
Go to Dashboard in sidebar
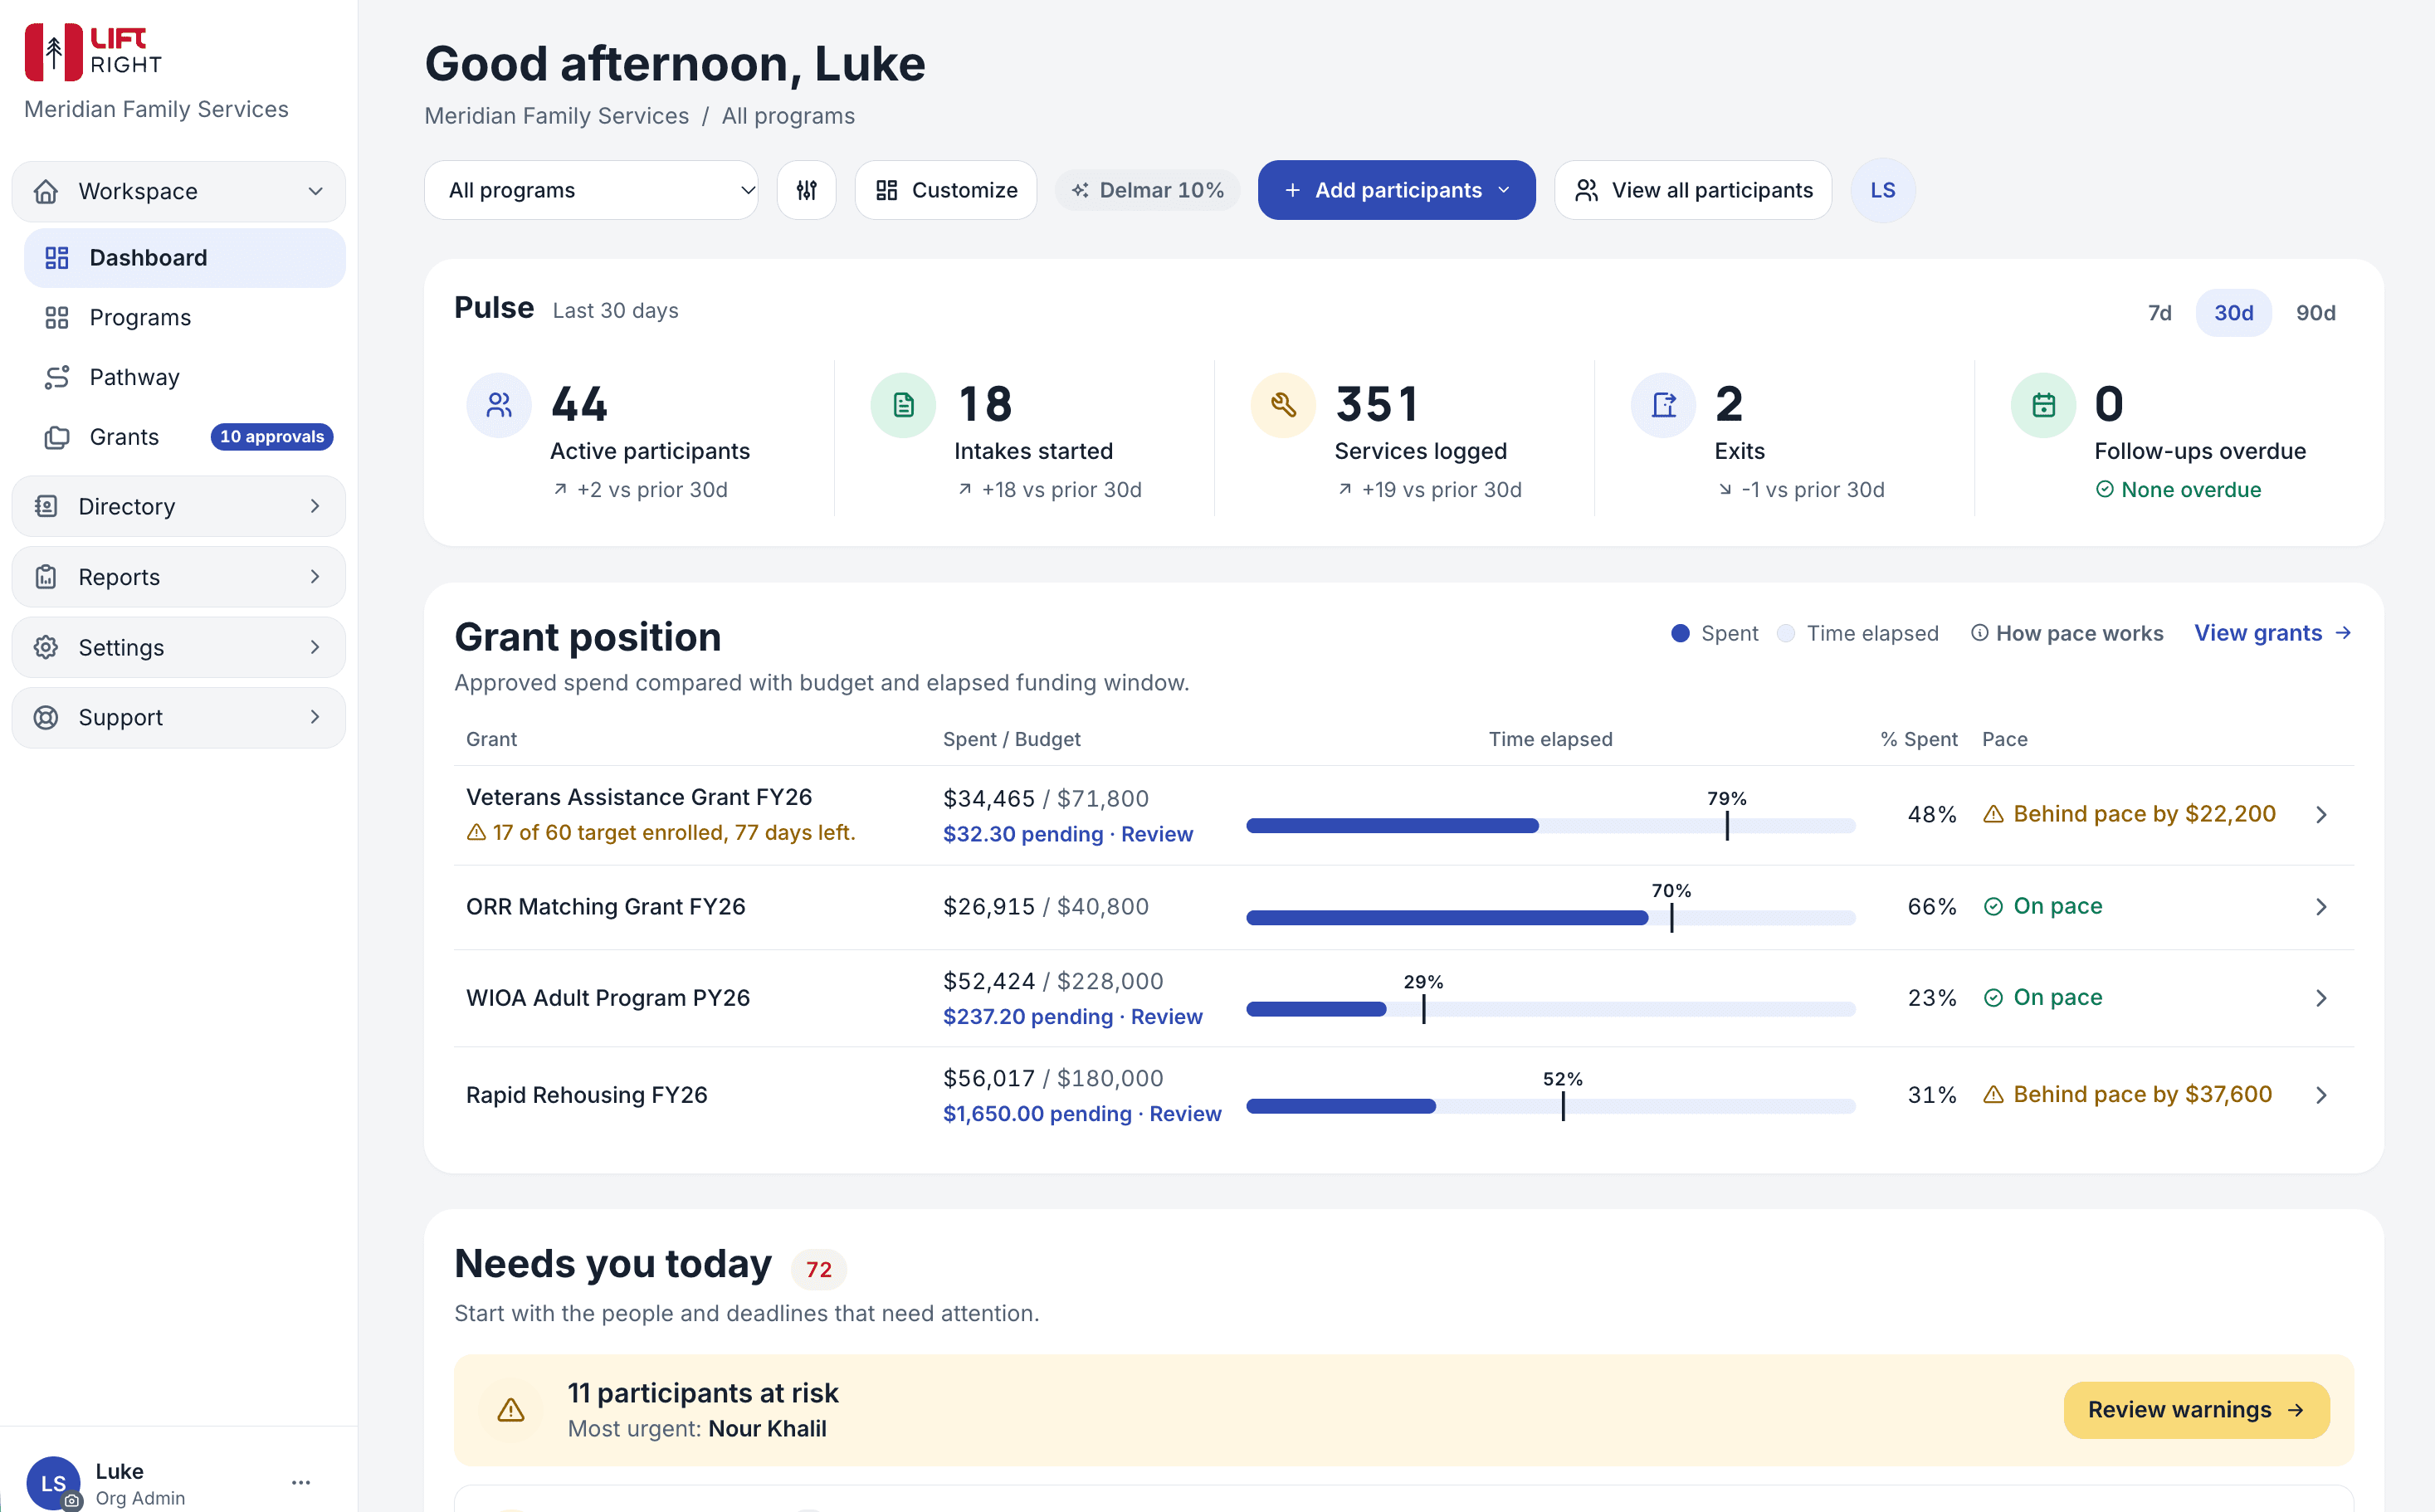[x=185, y=258]
